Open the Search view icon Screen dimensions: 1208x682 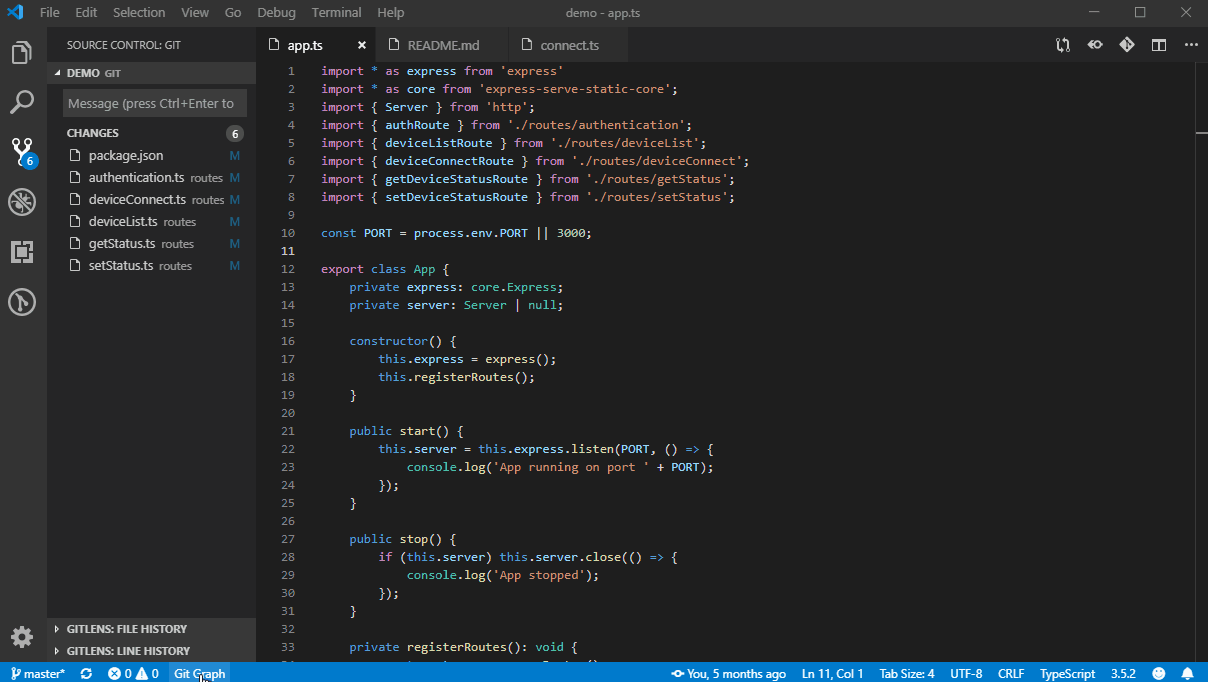coord(22,102)
